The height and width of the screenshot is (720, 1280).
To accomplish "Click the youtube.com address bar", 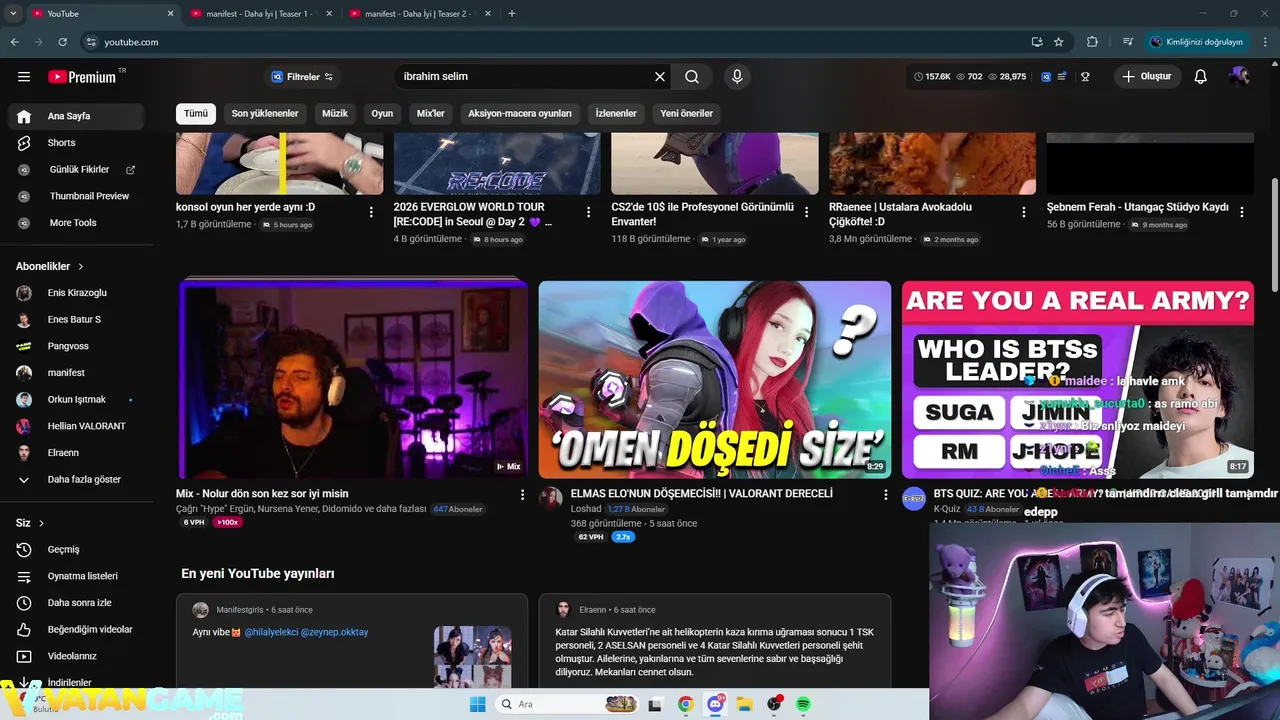I will (x=555, y=42).
